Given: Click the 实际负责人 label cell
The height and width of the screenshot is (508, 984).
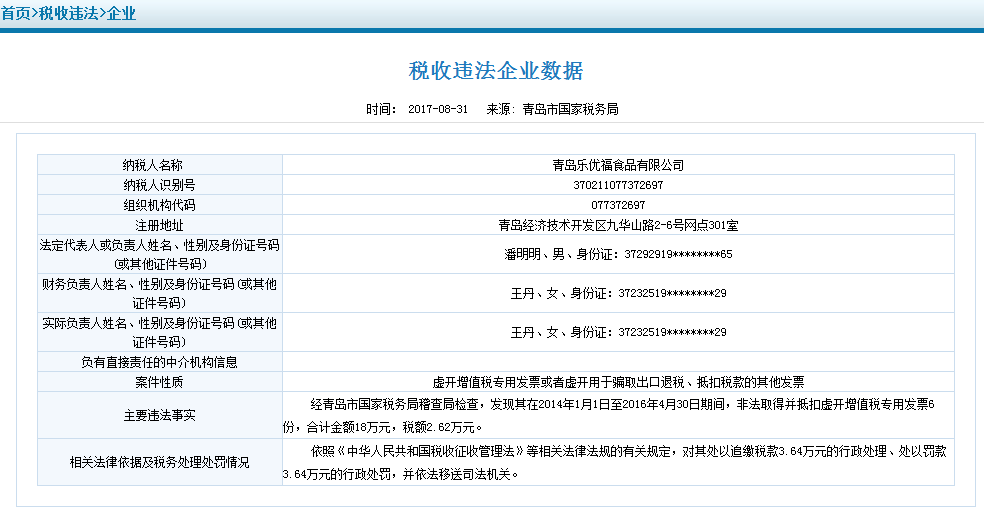Looking at the screenshot, I should point(160,332).
